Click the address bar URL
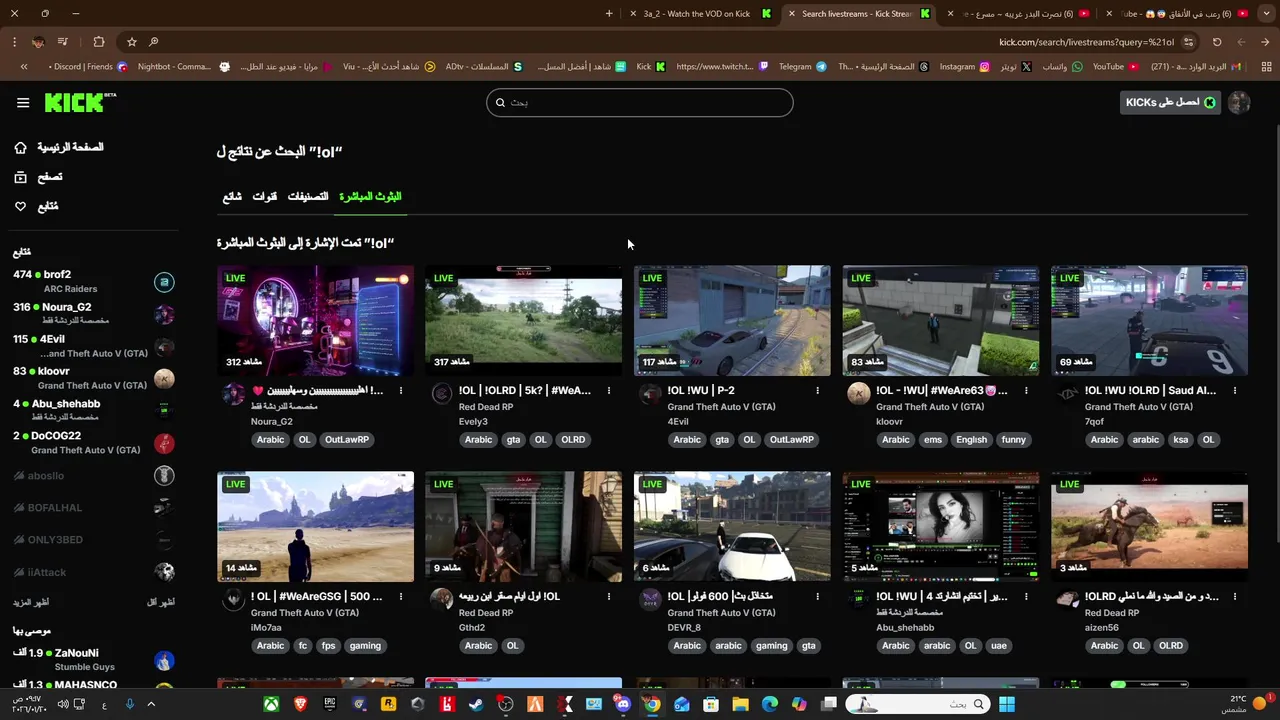Viewport: 1280px width, 720px height. (1086, 42)
